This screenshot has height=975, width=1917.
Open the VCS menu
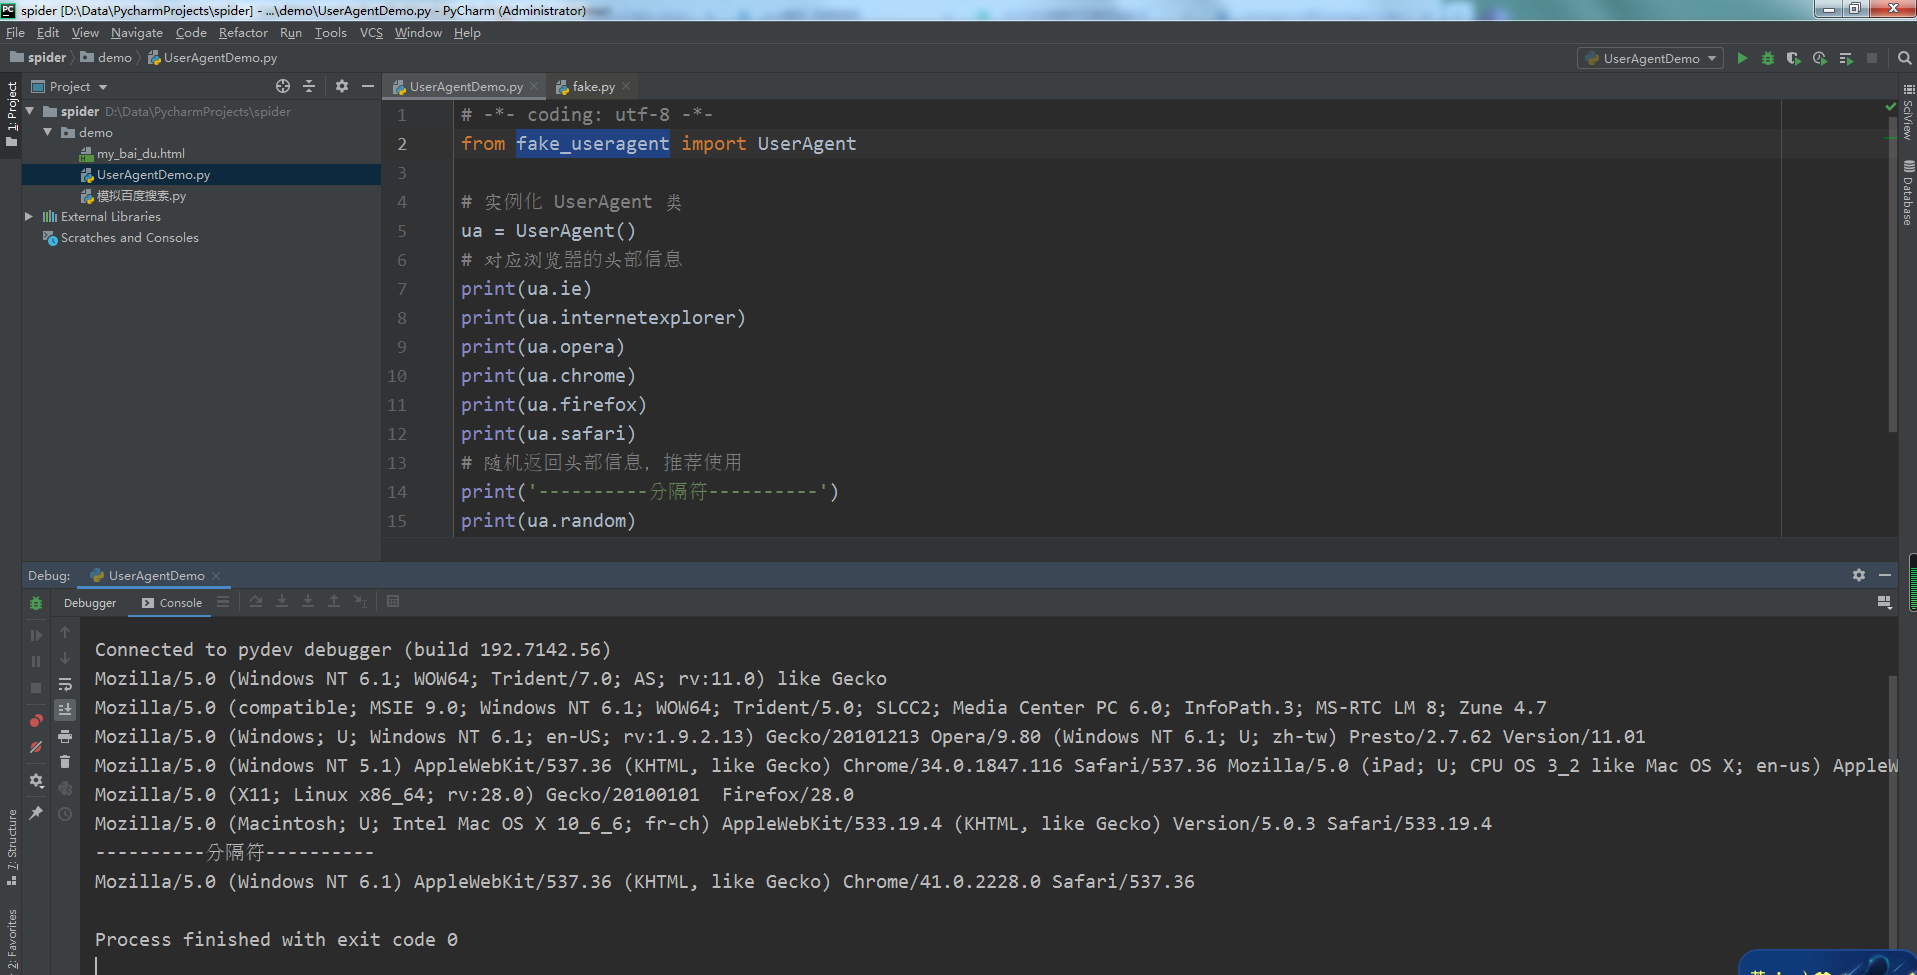coord(371,33)
